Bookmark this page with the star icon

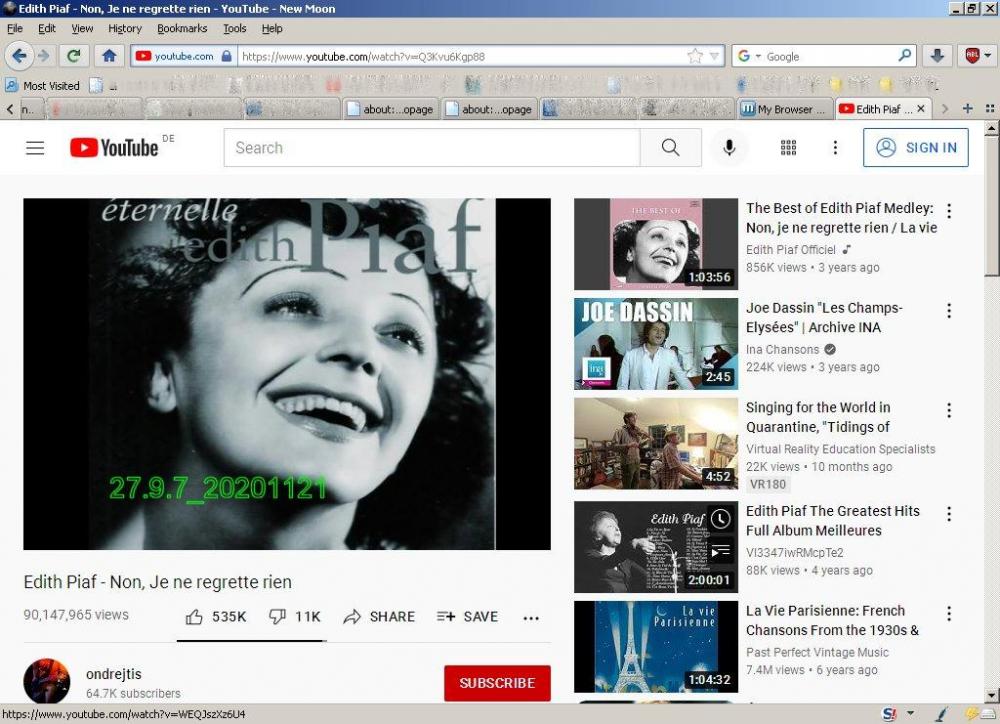[x=695, y=56]
